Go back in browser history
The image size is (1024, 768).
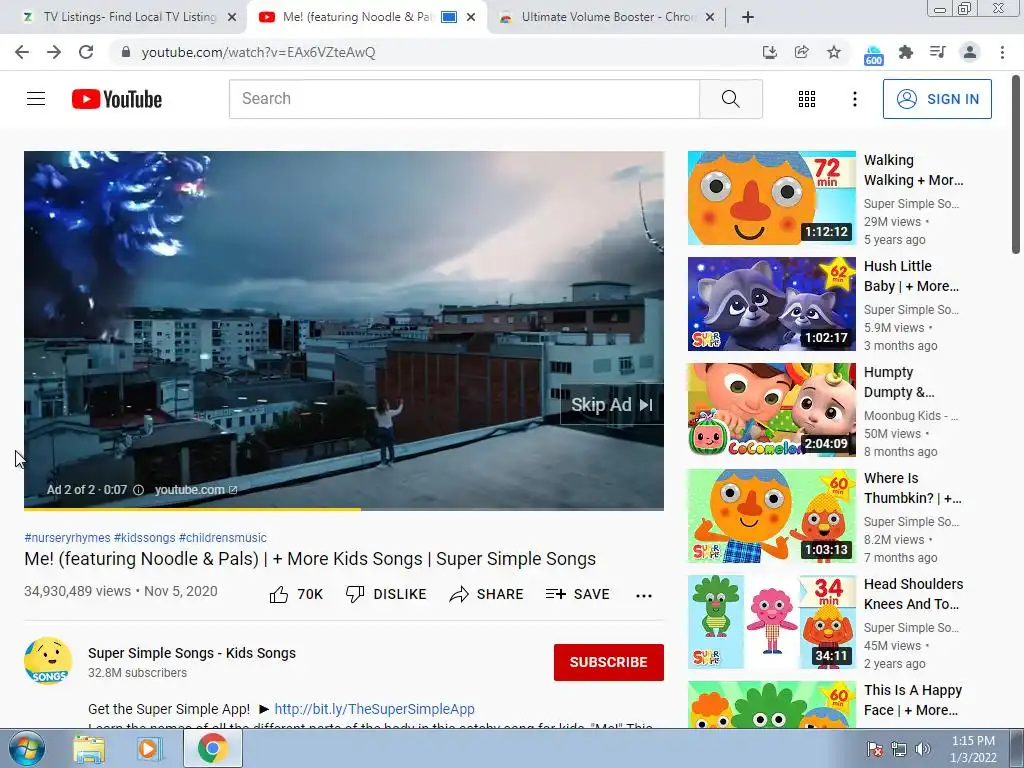[22, 52]
